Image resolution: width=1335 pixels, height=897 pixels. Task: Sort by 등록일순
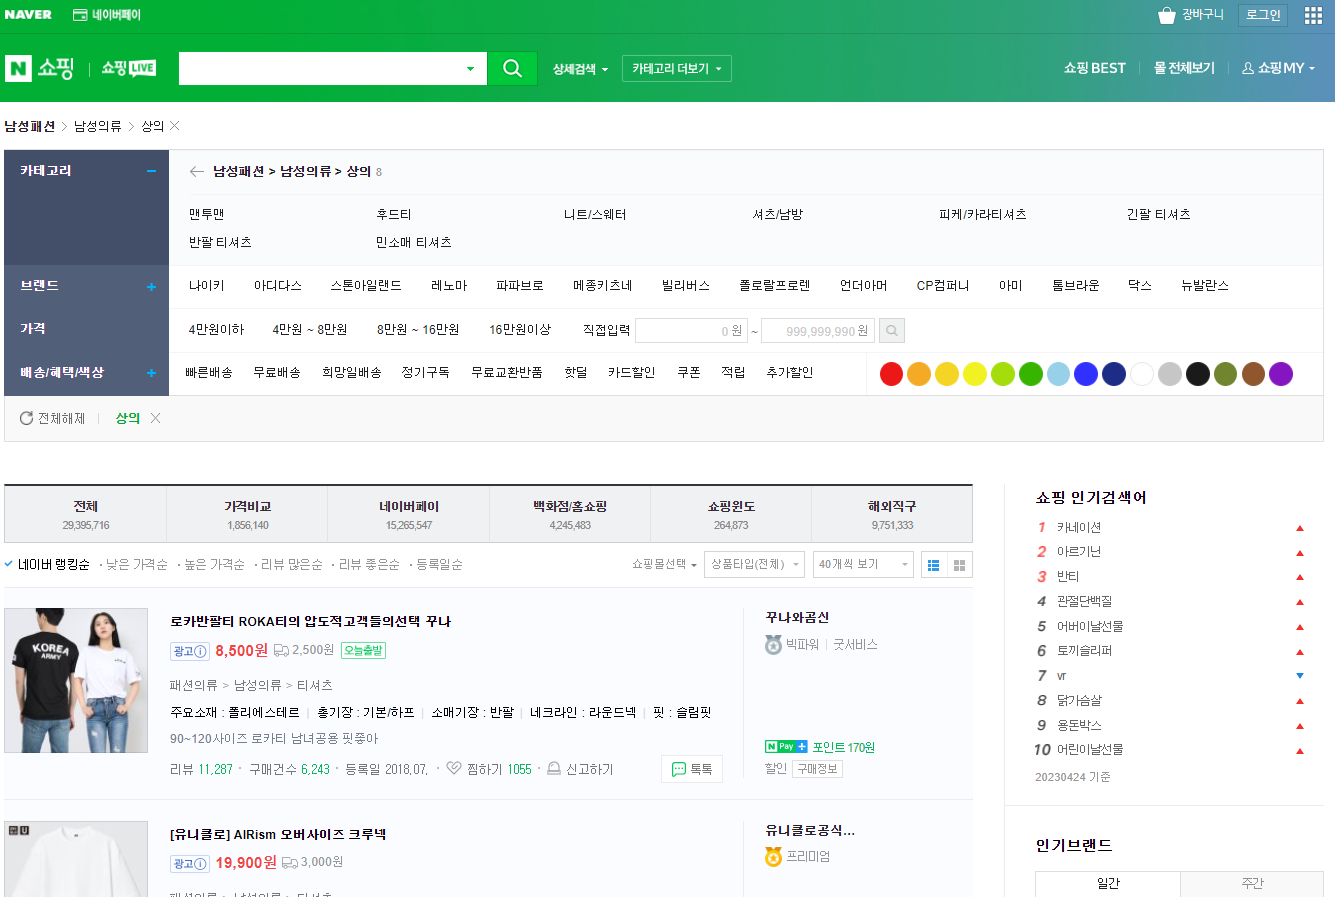(439, 564)
